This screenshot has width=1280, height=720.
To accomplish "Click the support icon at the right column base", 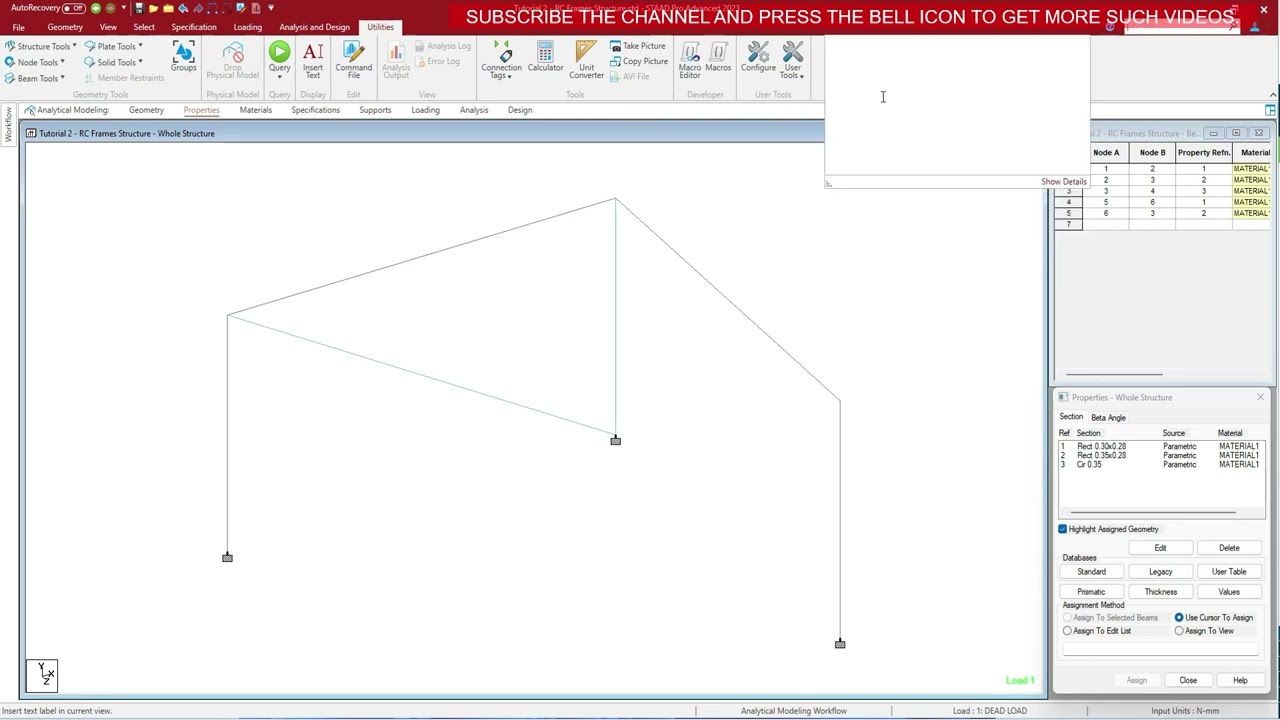I will coord(840,644).
